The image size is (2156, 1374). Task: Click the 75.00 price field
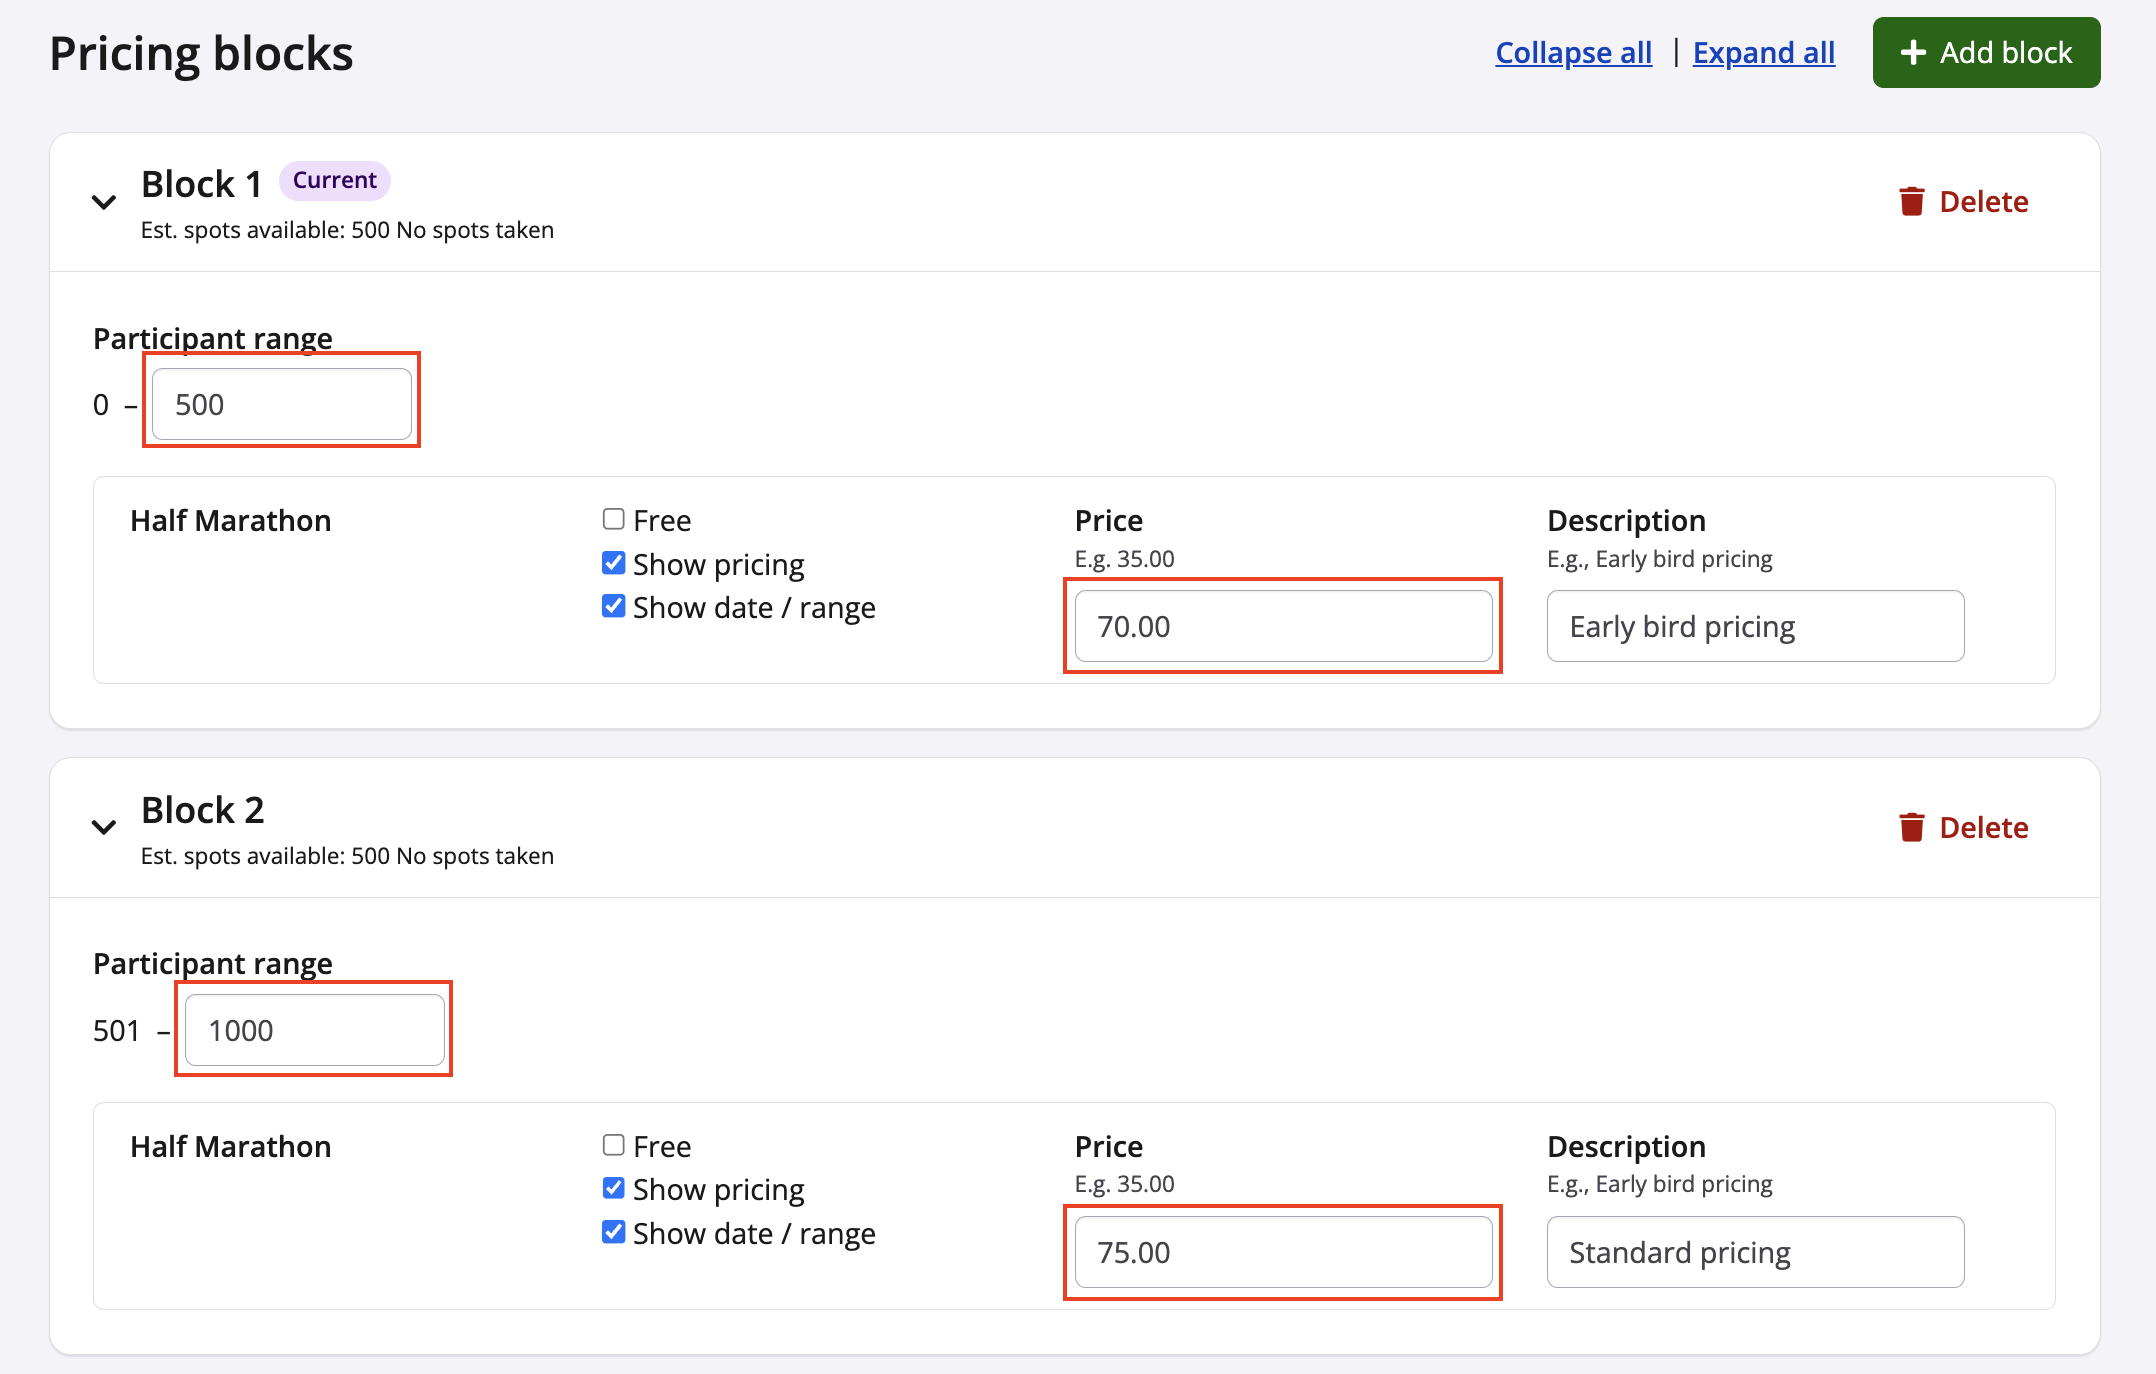pos(1283,1252)
